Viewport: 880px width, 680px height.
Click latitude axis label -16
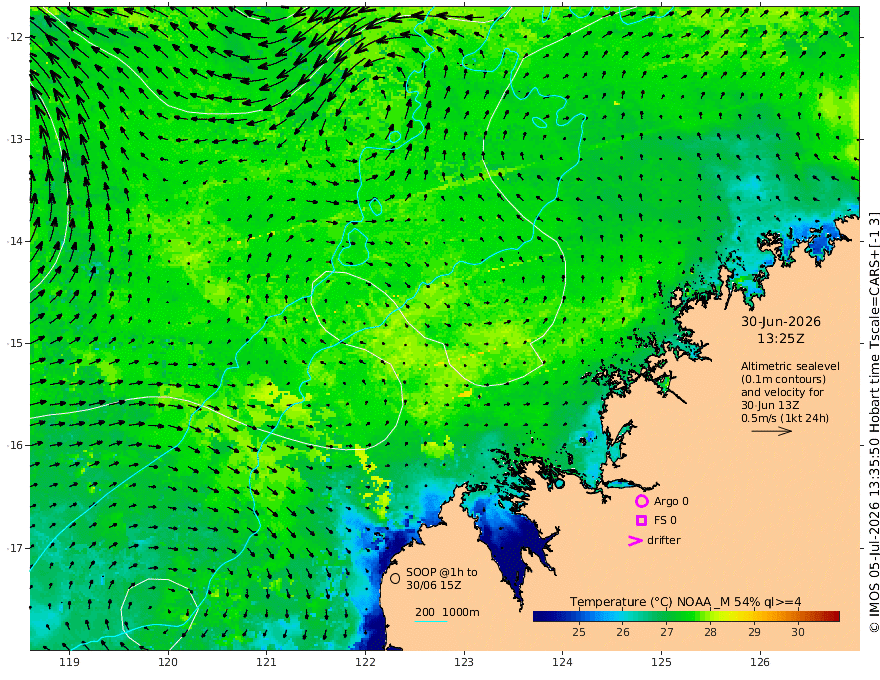click(x=15, y=445)
